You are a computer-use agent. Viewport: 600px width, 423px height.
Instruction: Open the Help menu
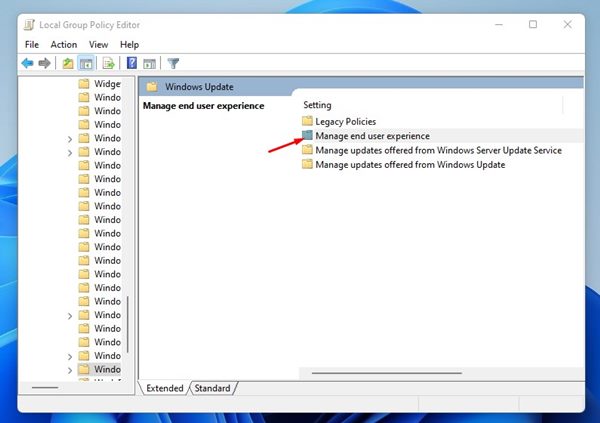click(x=129, y=45)
